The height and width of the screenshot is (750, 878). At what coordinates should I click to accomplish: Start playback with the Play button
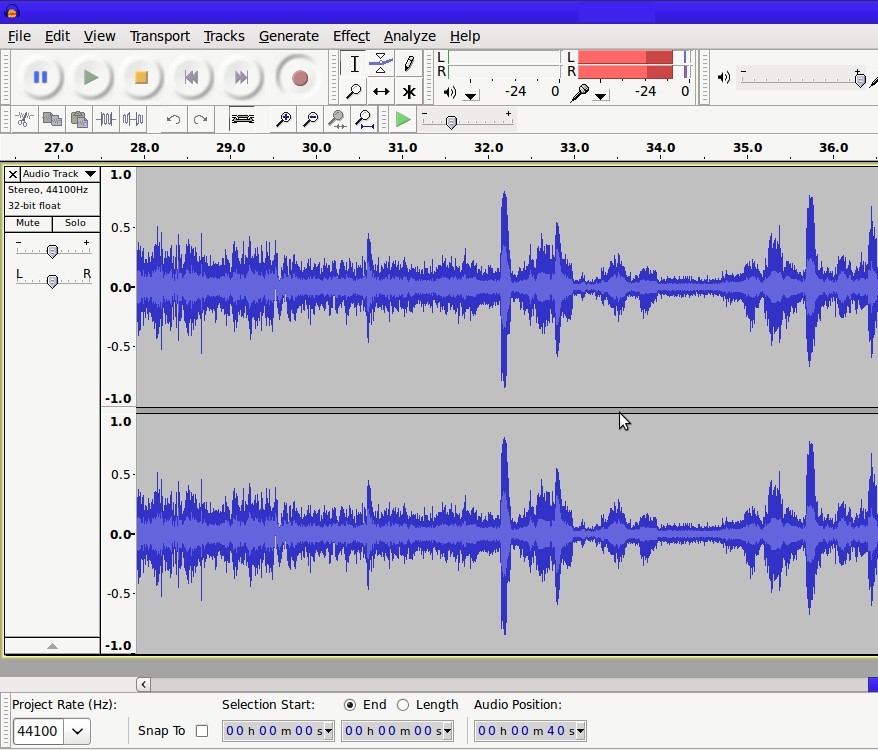point(91,77)
